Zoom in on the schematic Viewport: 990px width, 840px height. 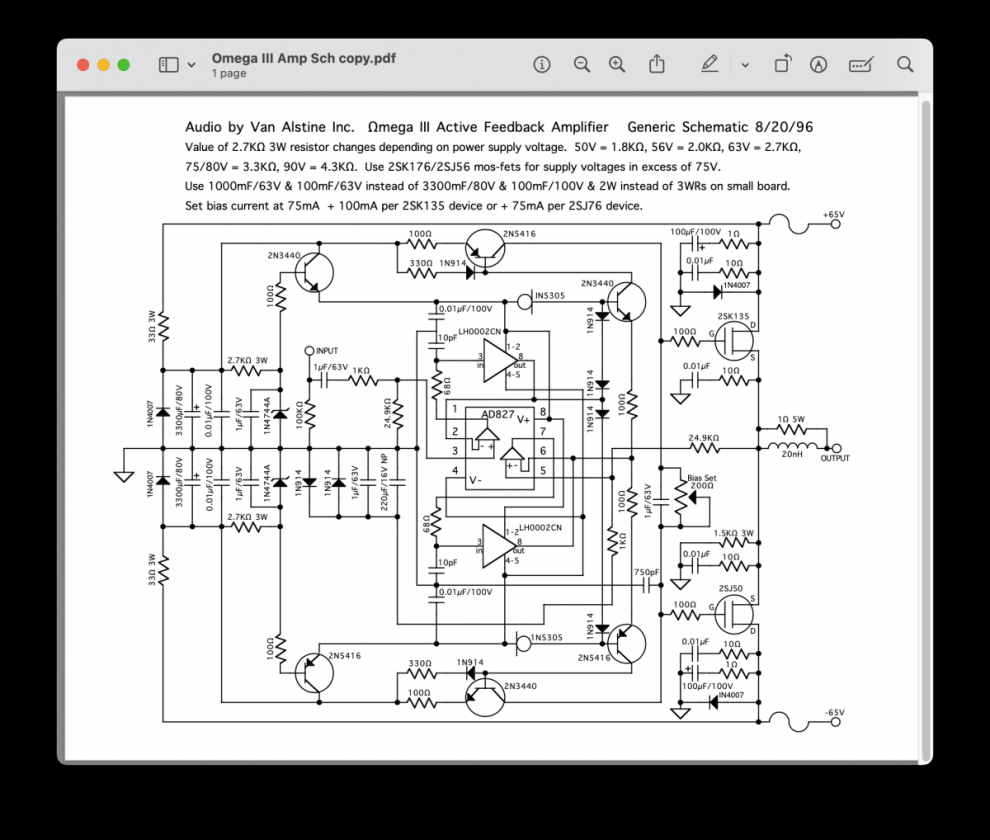617,64
